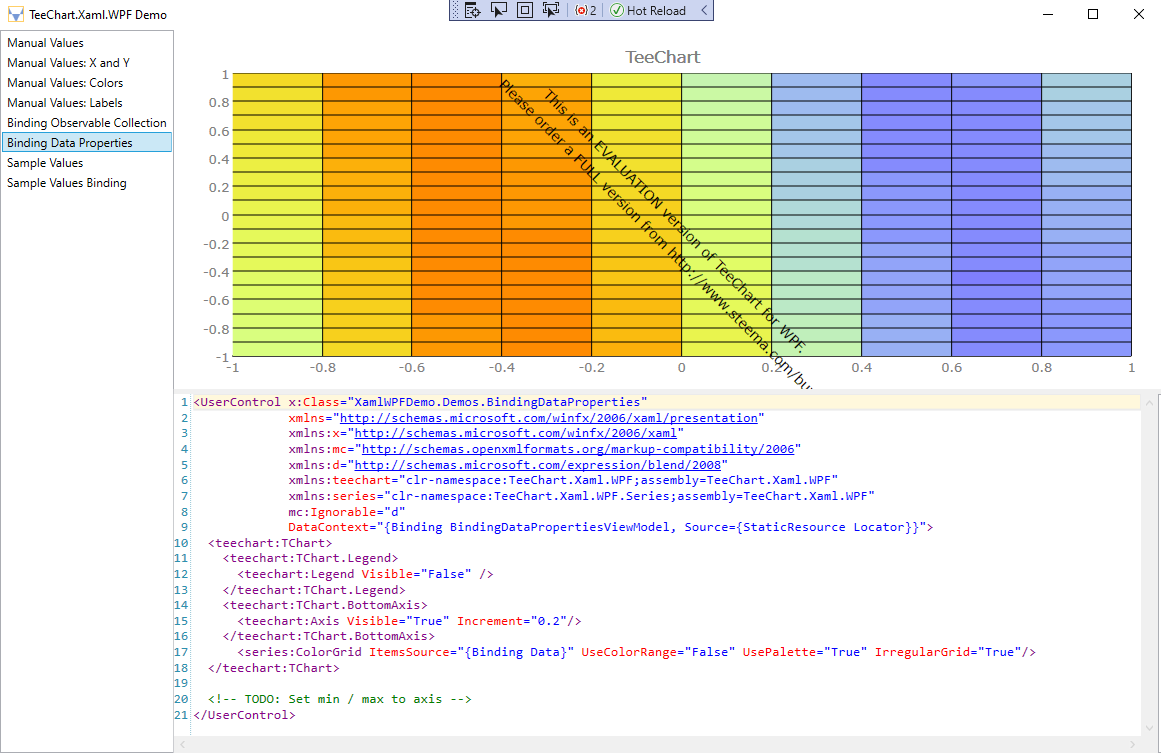The height and width of the screenshot is (753, 1161).
Task: Open the winfx/2006/xaml namespace link
Action: [515, 434]
